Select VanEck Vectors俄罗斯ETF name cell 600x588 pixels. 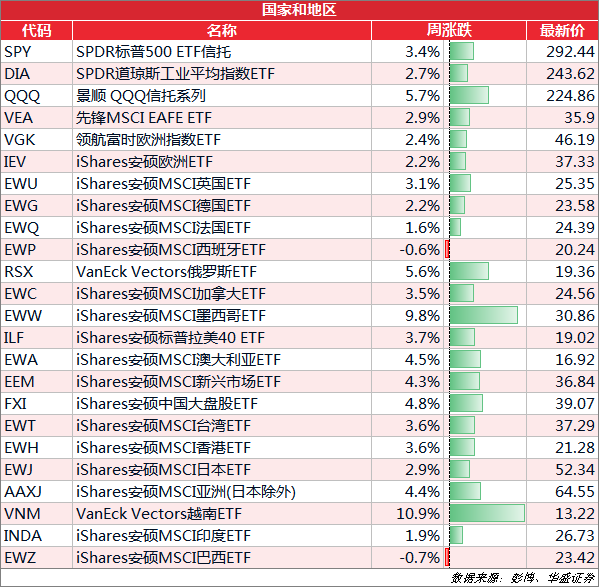tap(222, 272)
